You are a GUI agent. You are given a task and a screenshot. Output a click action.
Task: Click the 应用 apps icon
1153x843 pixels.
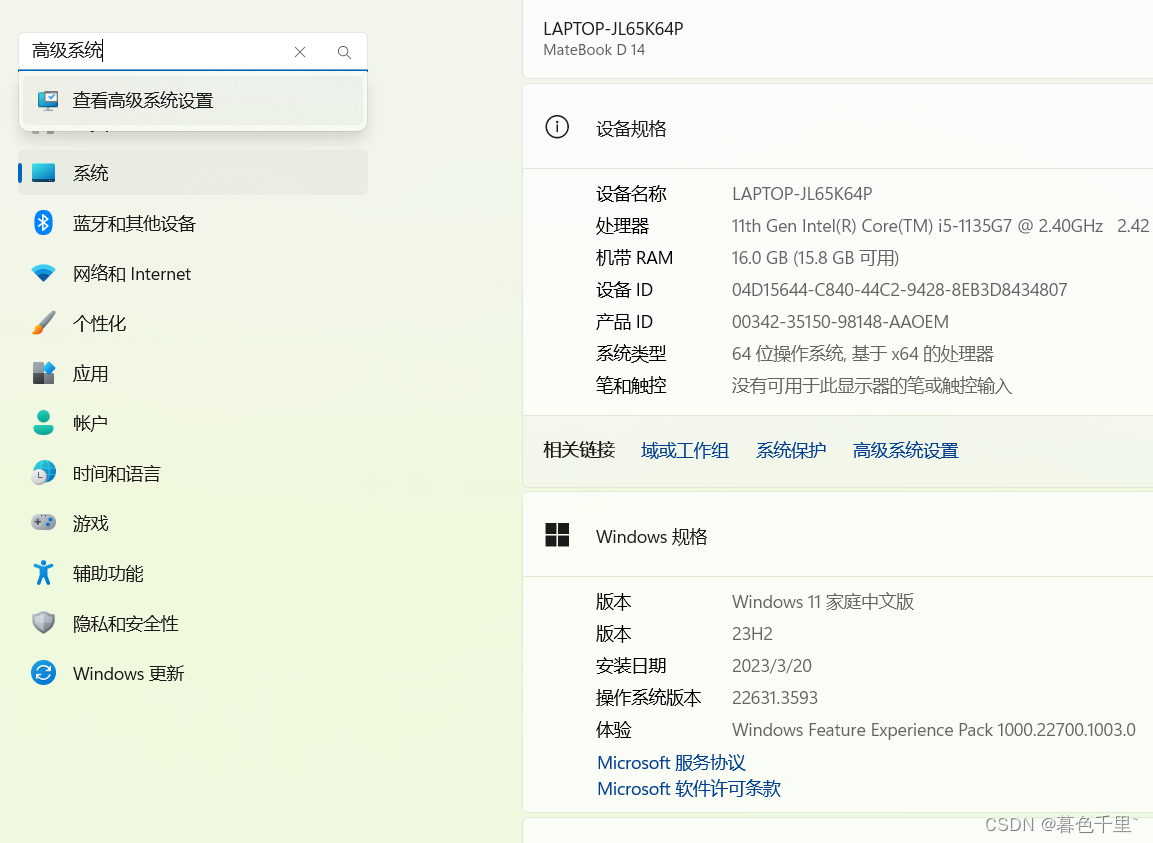click(x=43, y=373)
